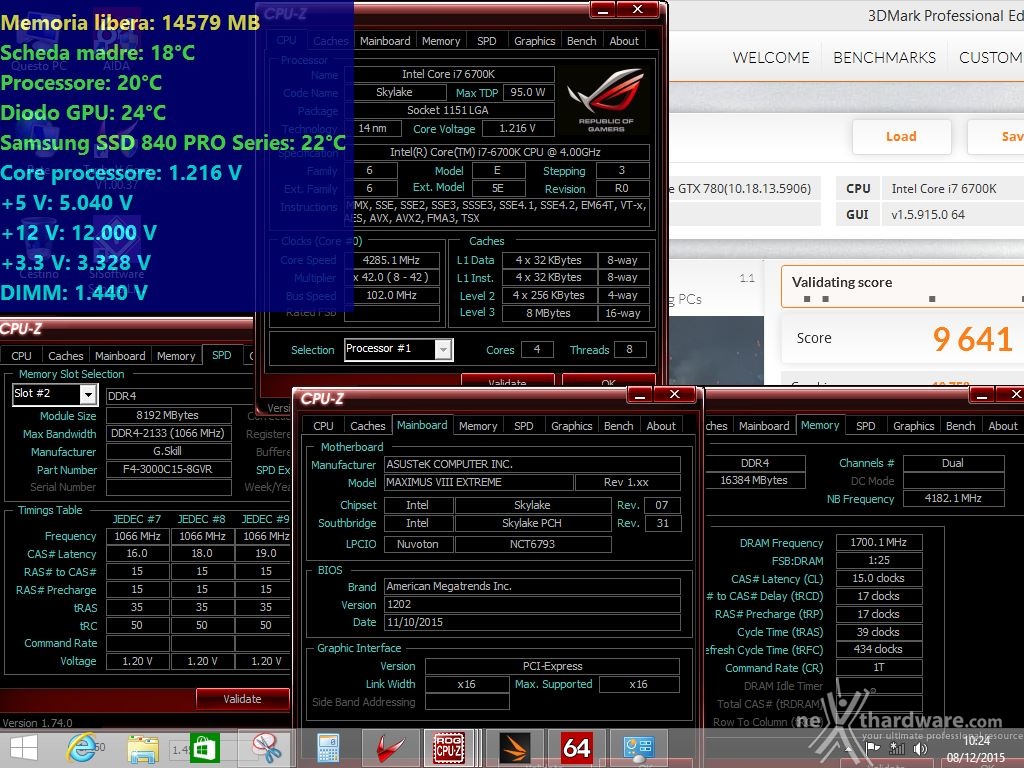
Task: Minimize the CPU-Z Memory window
Action: click(x=981, y=394)
